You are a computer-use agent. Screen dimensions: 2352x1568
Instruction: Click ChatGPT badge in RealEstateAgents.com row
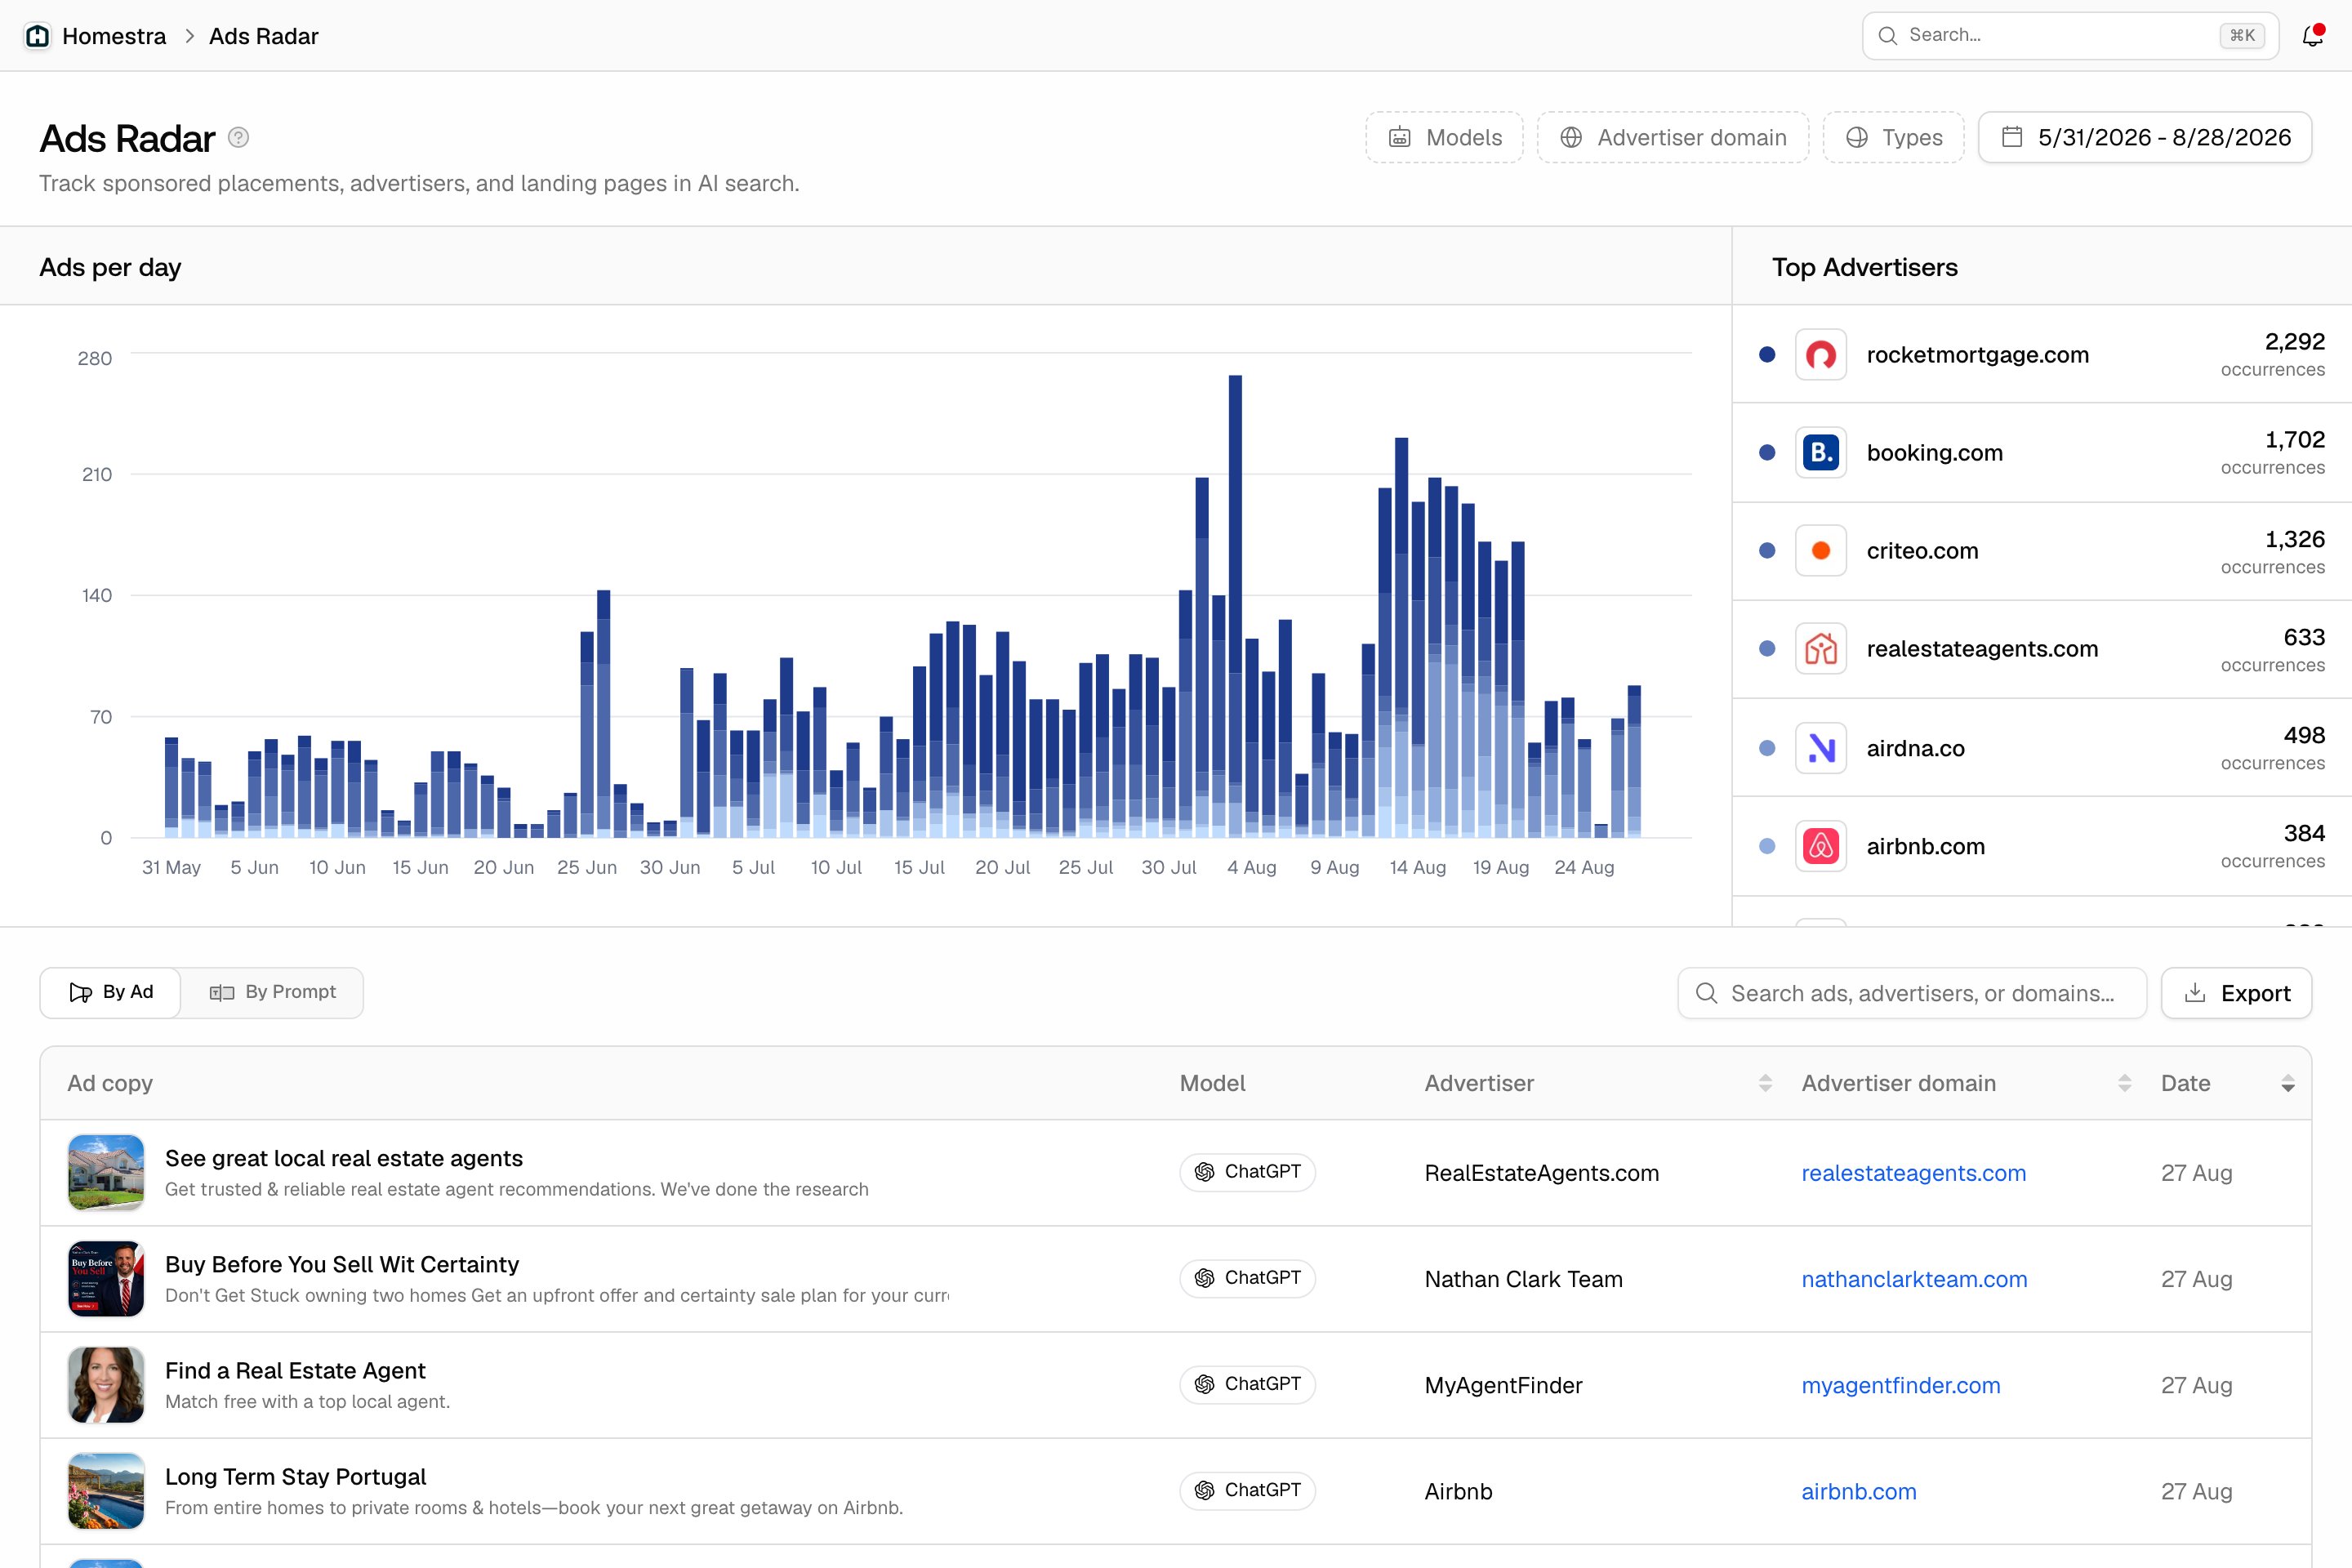[1247, 1172]
